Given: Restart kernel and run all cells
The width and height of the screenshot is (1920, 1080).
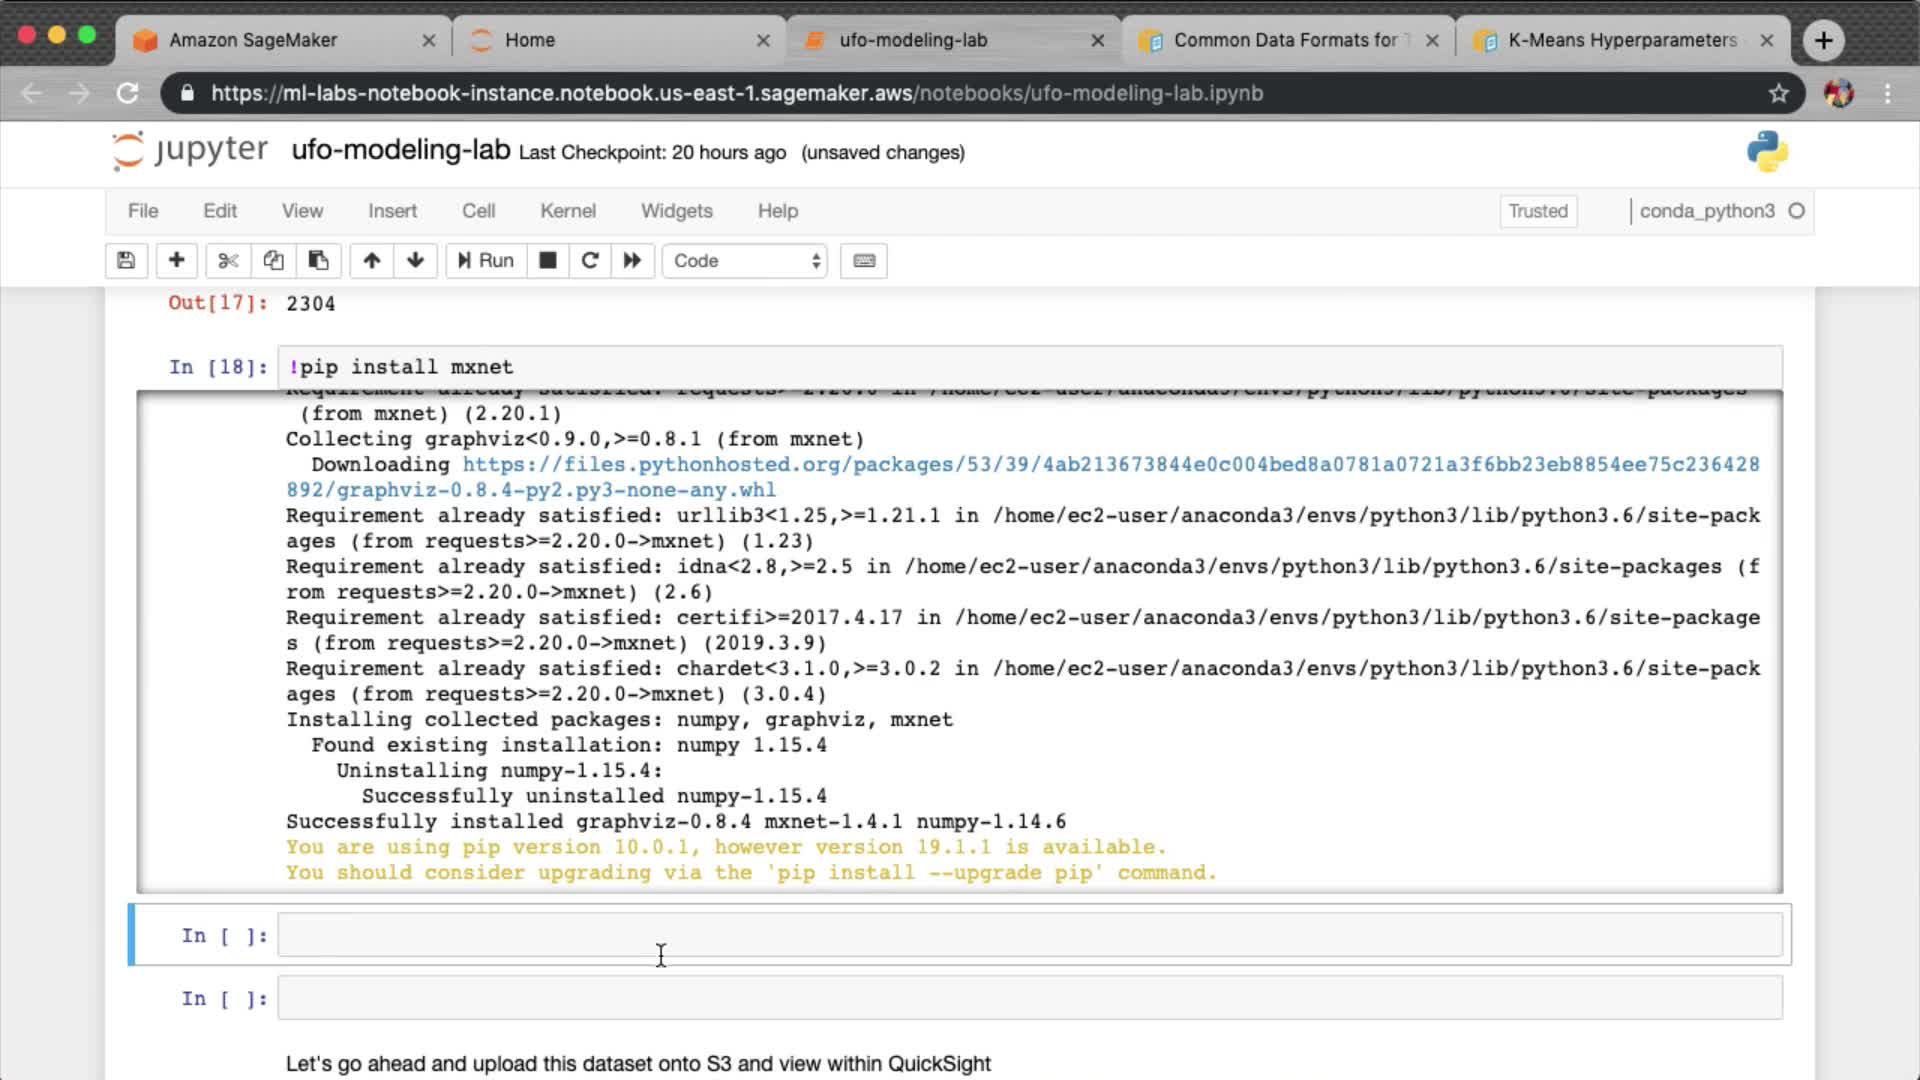Looking at the screenshot, I should tap(632, 261).
